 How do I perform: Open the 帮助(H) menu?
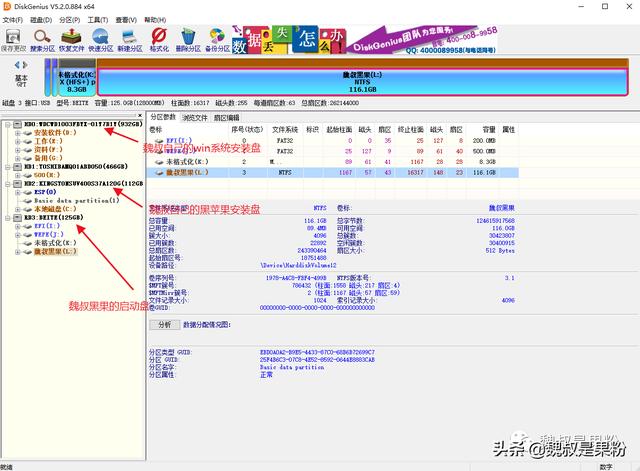click(x=155, y=20)
